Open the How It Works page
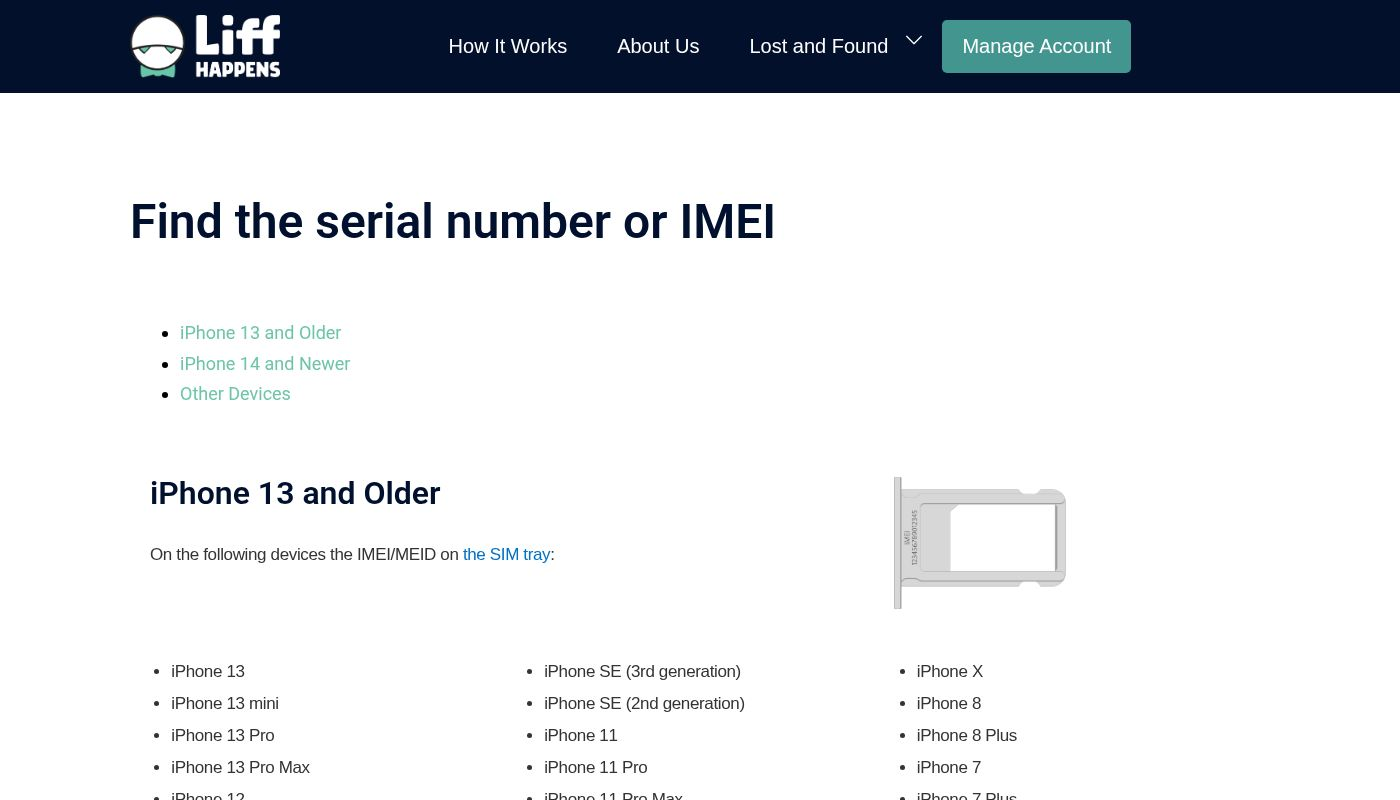 pos(507,46)
